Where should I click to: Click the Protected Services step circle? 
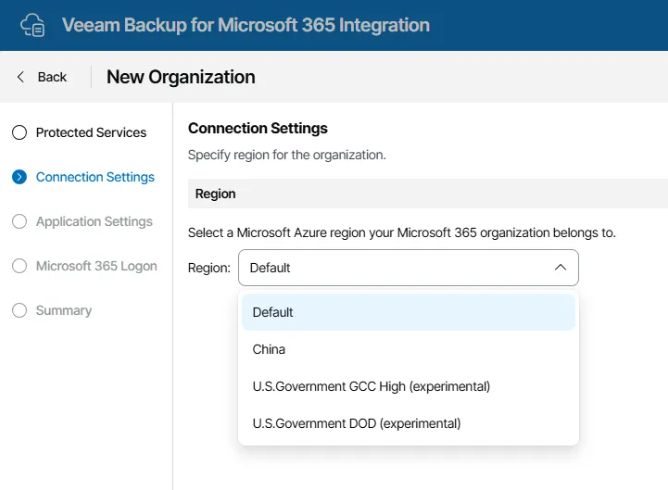[x=19, y=133]
